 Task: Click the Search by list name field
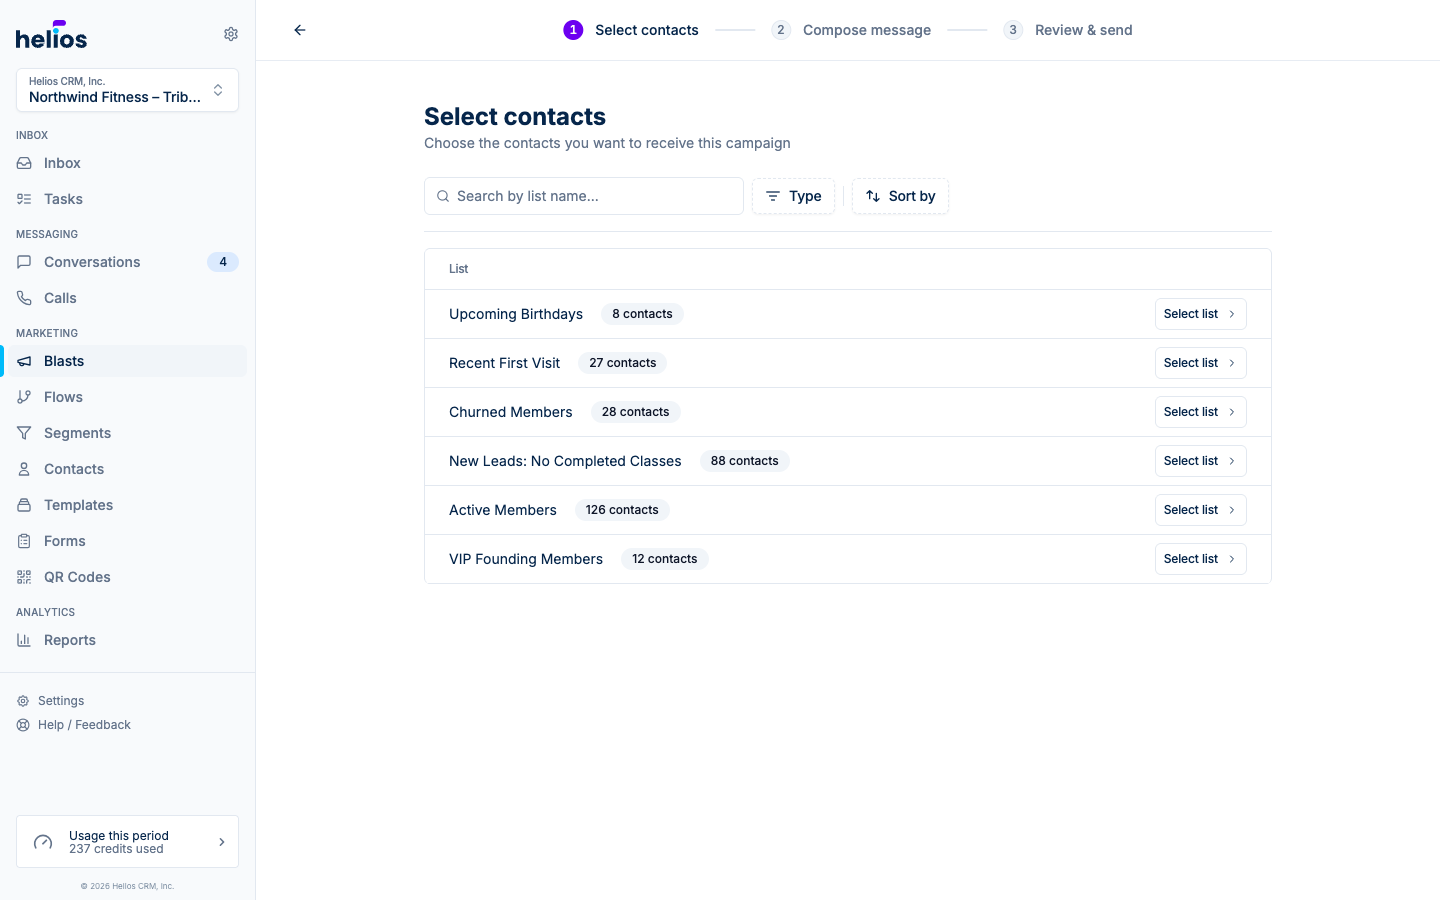point(584,196)
